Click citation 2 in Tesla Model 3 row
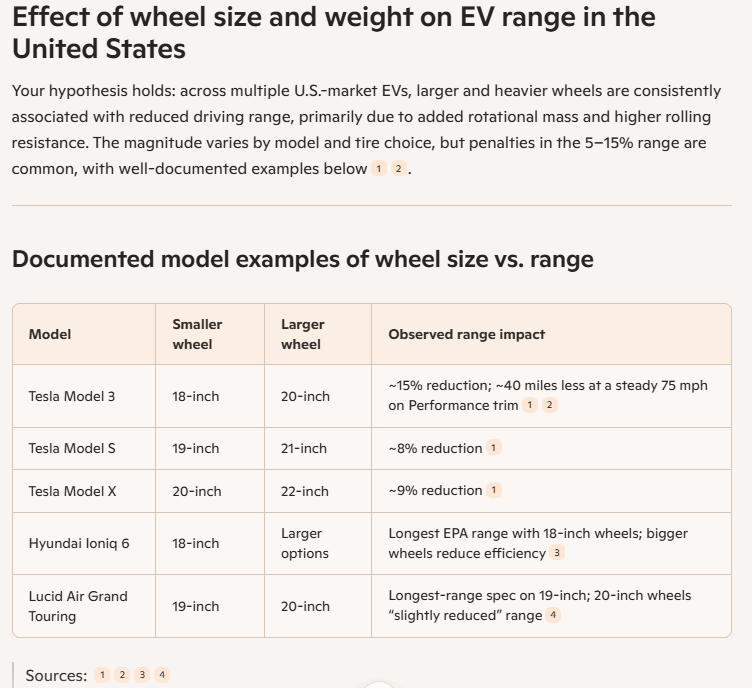 pos(549,405)
